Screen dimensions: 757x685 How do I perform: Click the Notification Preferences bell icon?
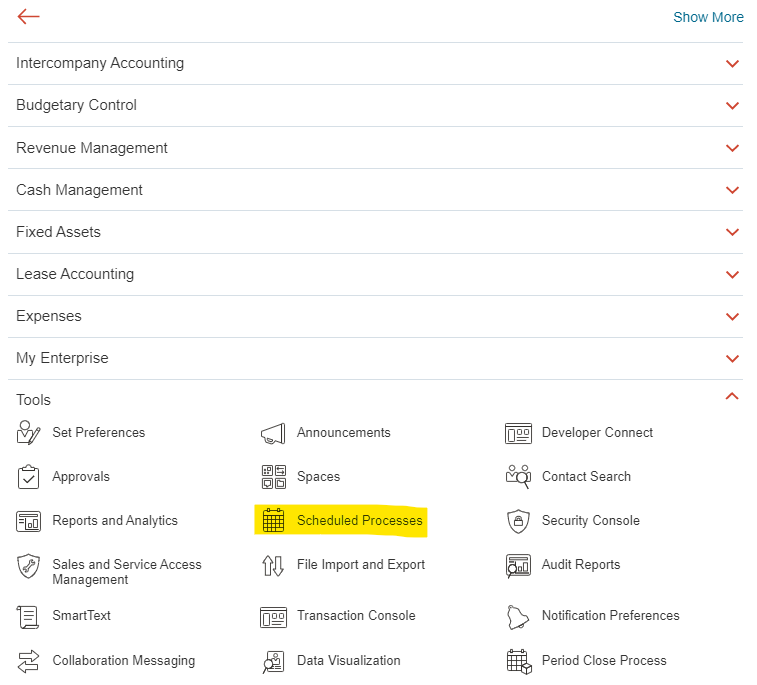[x=518, y=616]
